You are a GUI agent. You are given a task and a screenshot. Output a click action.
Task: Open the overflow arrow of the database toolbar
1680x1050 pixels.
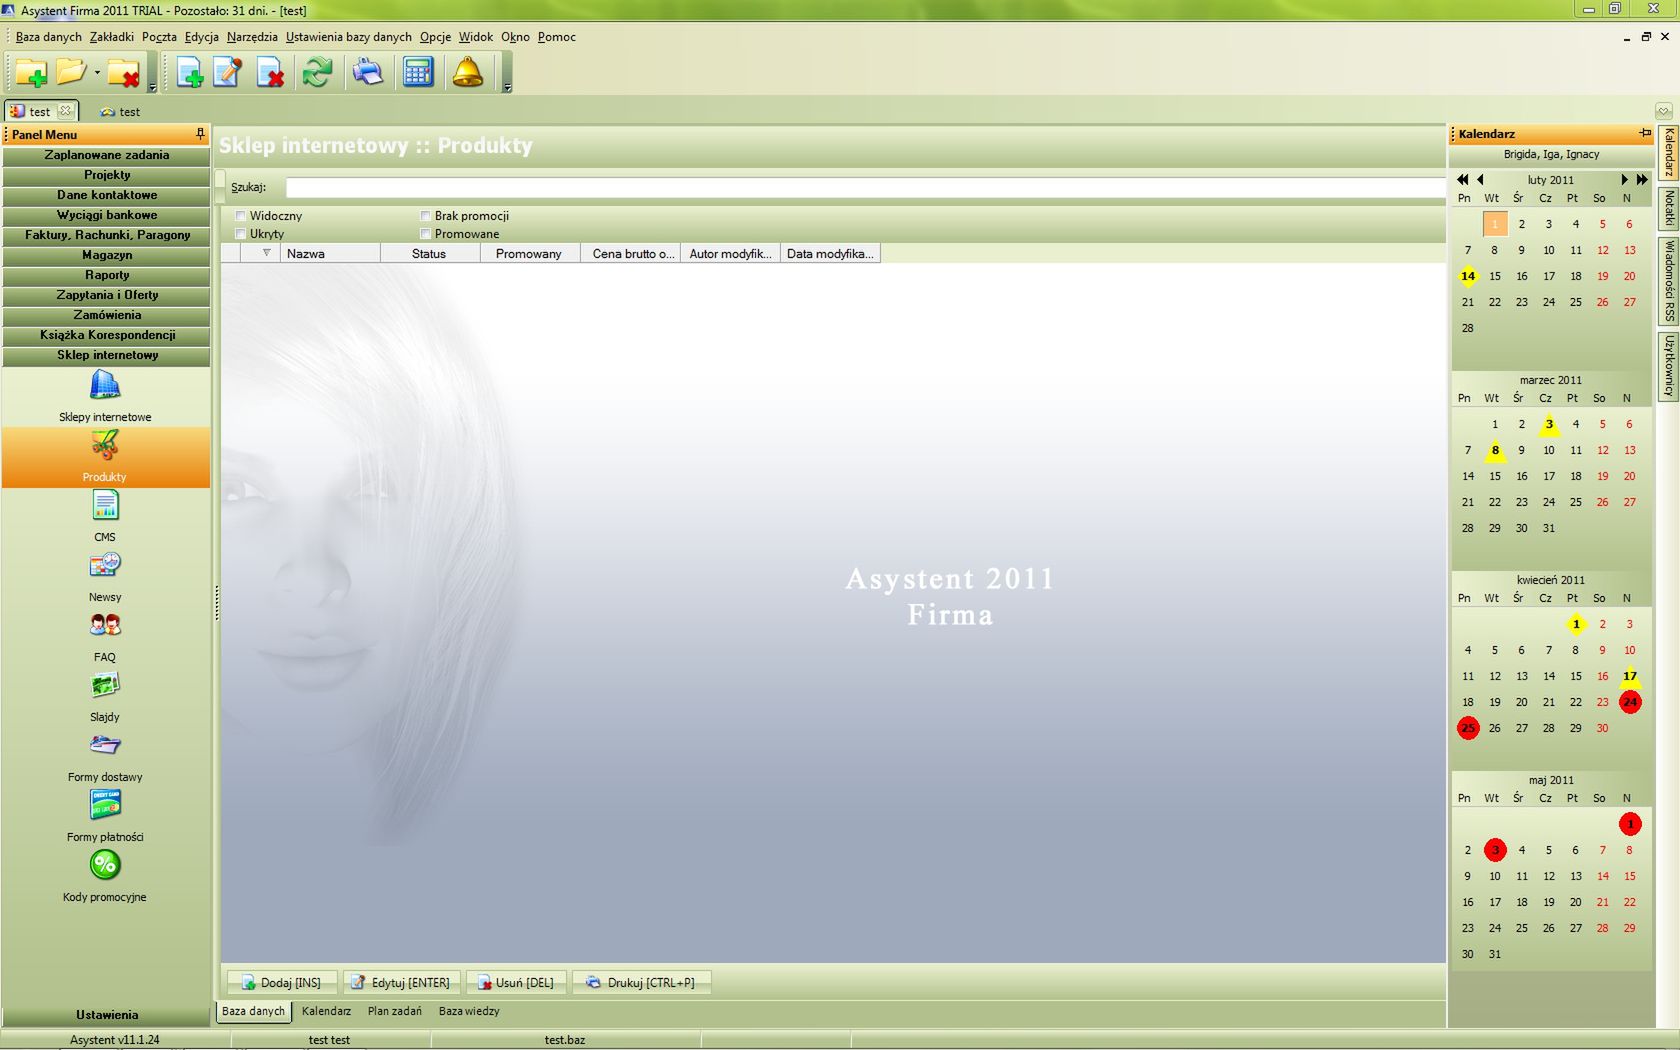[152, 88]
